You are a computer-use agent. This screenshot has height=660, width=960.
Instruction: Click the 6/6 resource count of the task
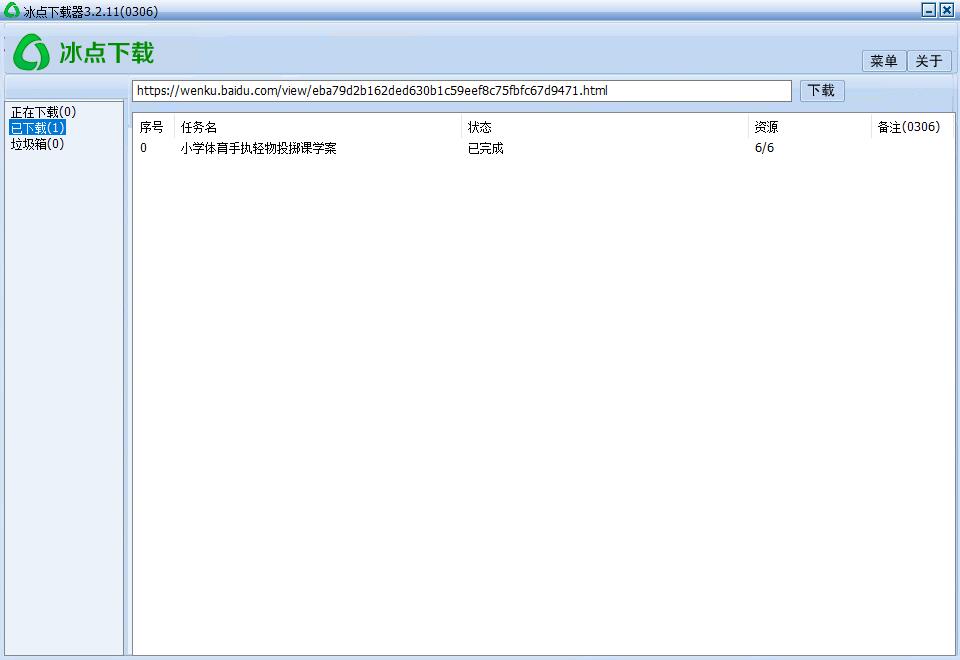[762, 148]
